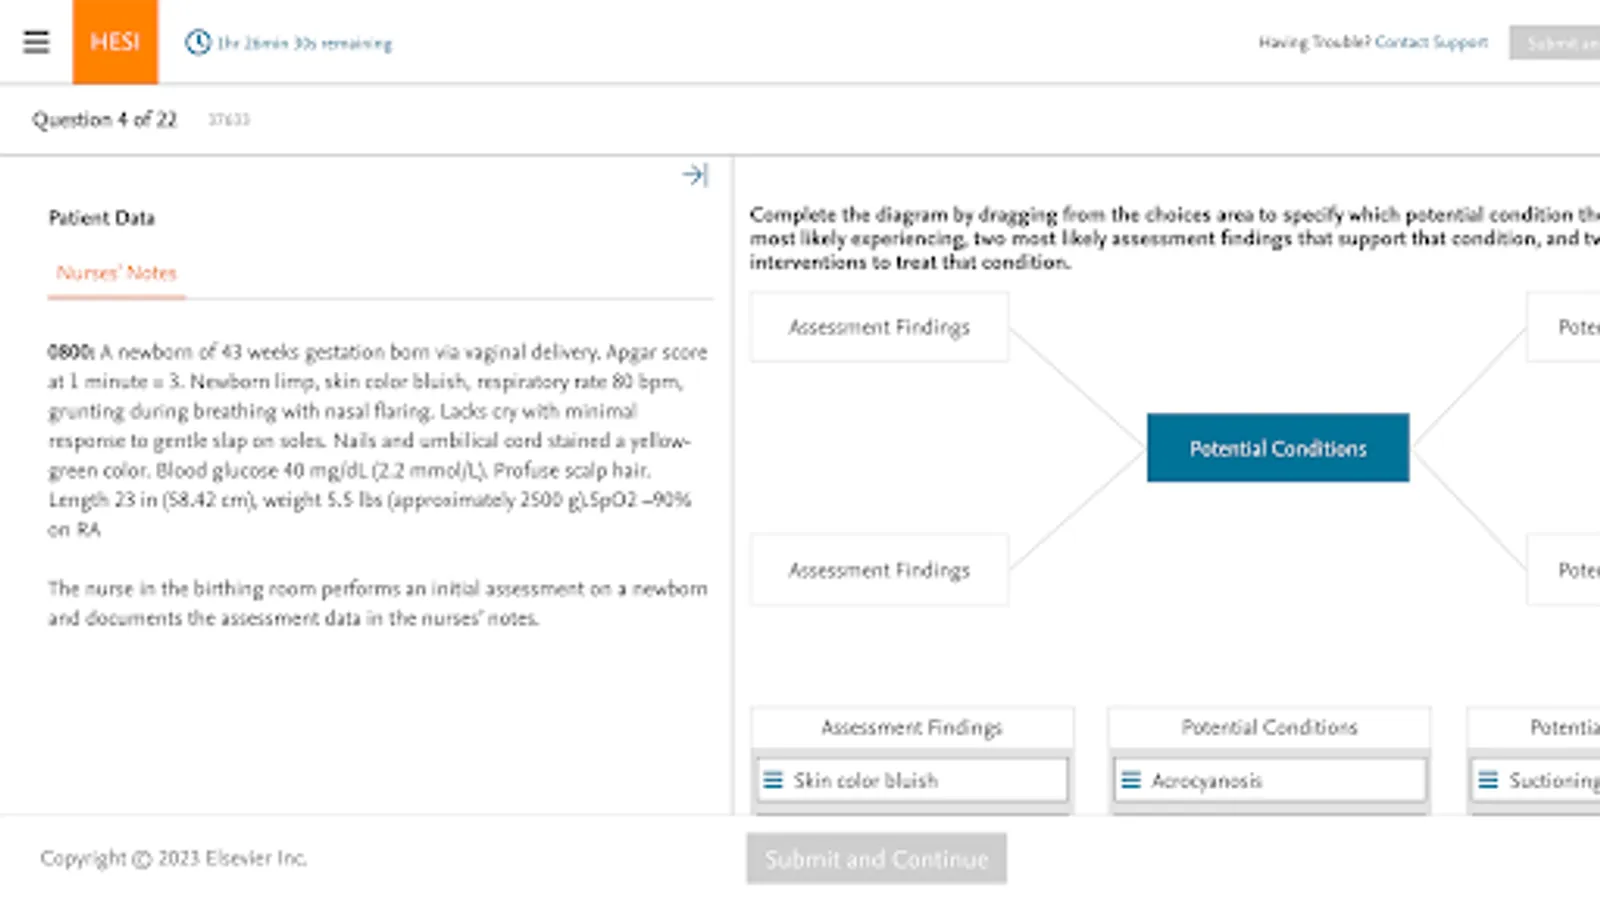1600x900 pixels.
Task: Click the blue Potential Conditions box
Action: click(1277, 448)
